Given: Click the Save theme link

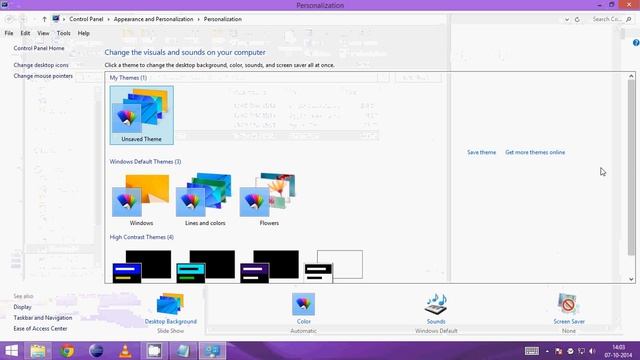Looking at the screenshot, I should pyautogui.click(x=482, y=152).
